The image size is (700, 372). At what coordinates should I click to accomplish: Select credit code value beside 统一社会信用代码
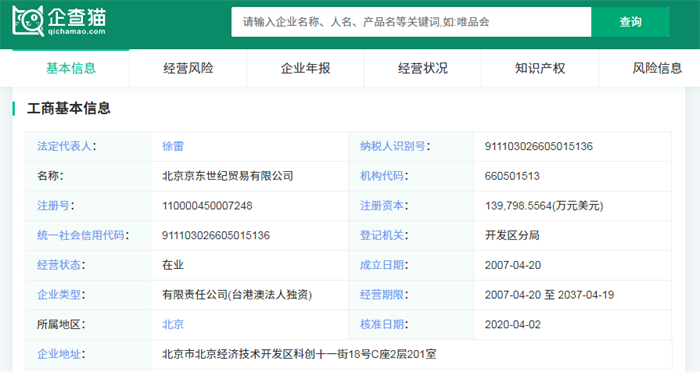[216, 235]
